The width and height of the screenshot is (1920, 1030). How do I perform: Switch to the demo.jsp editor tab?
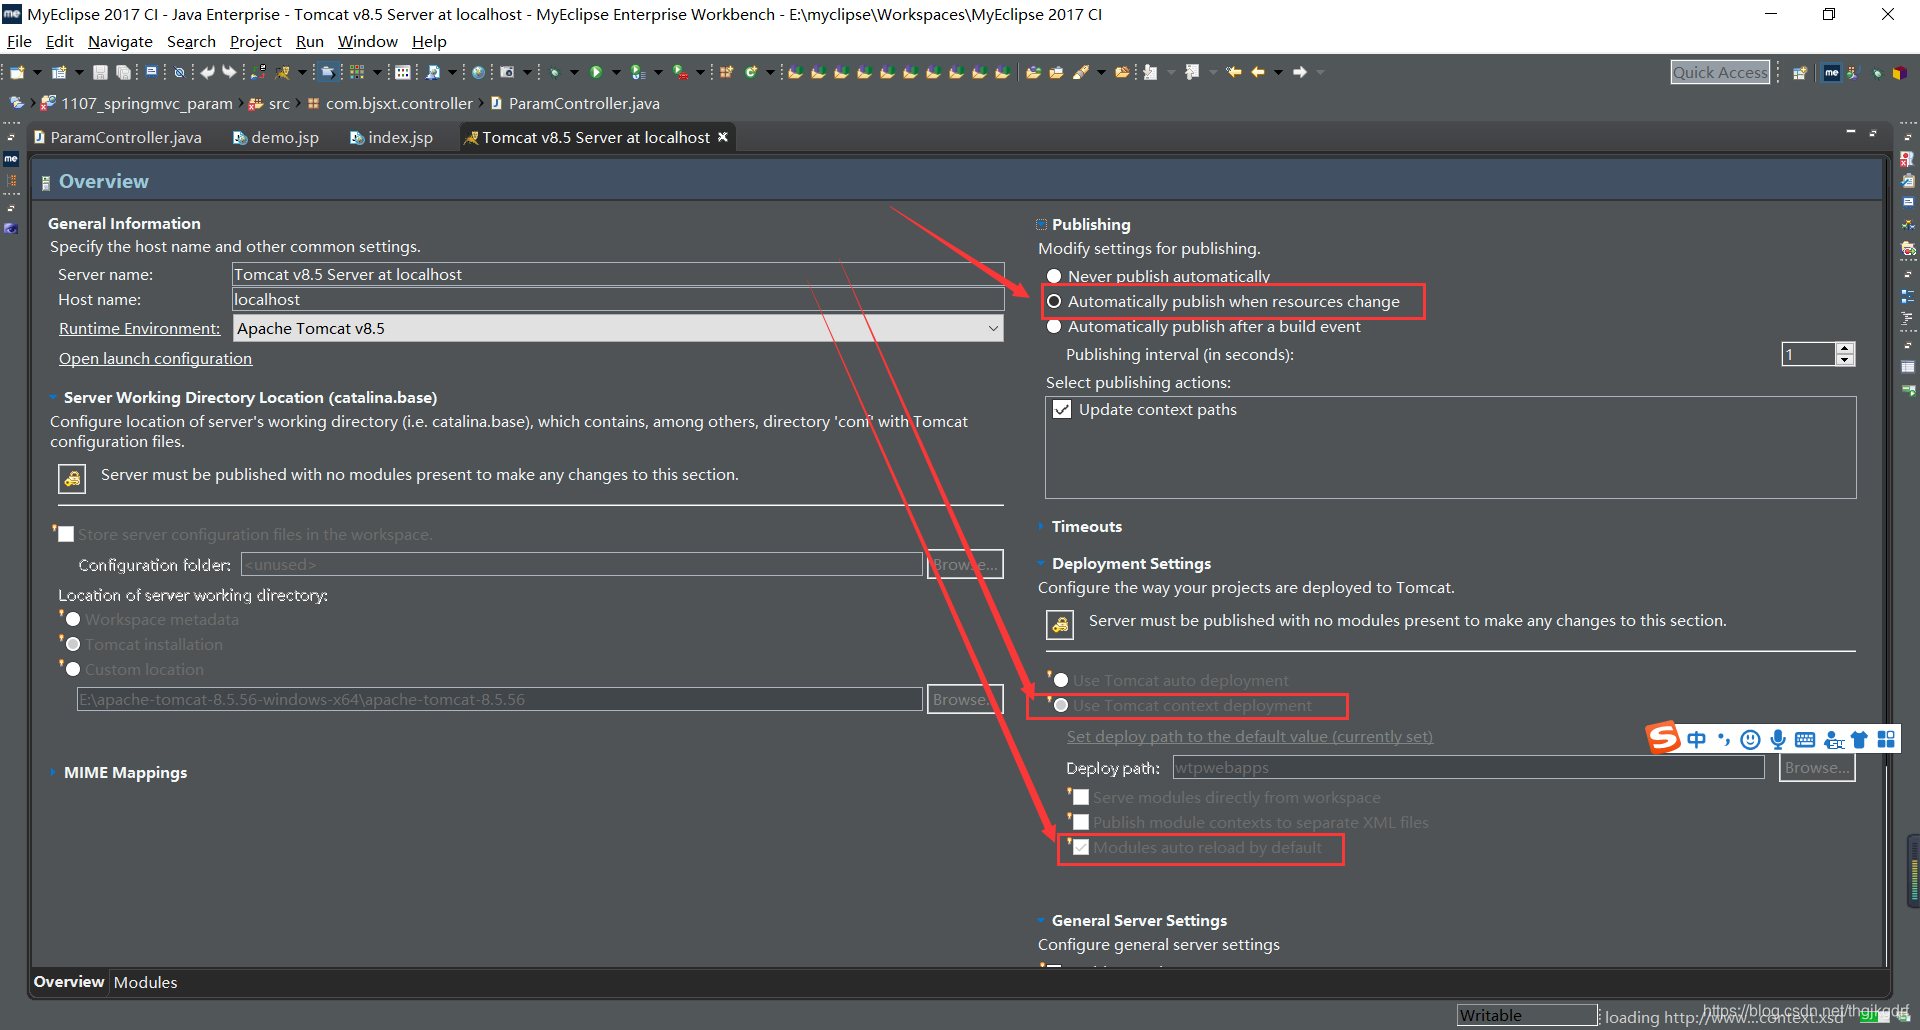tap(276, 138)
